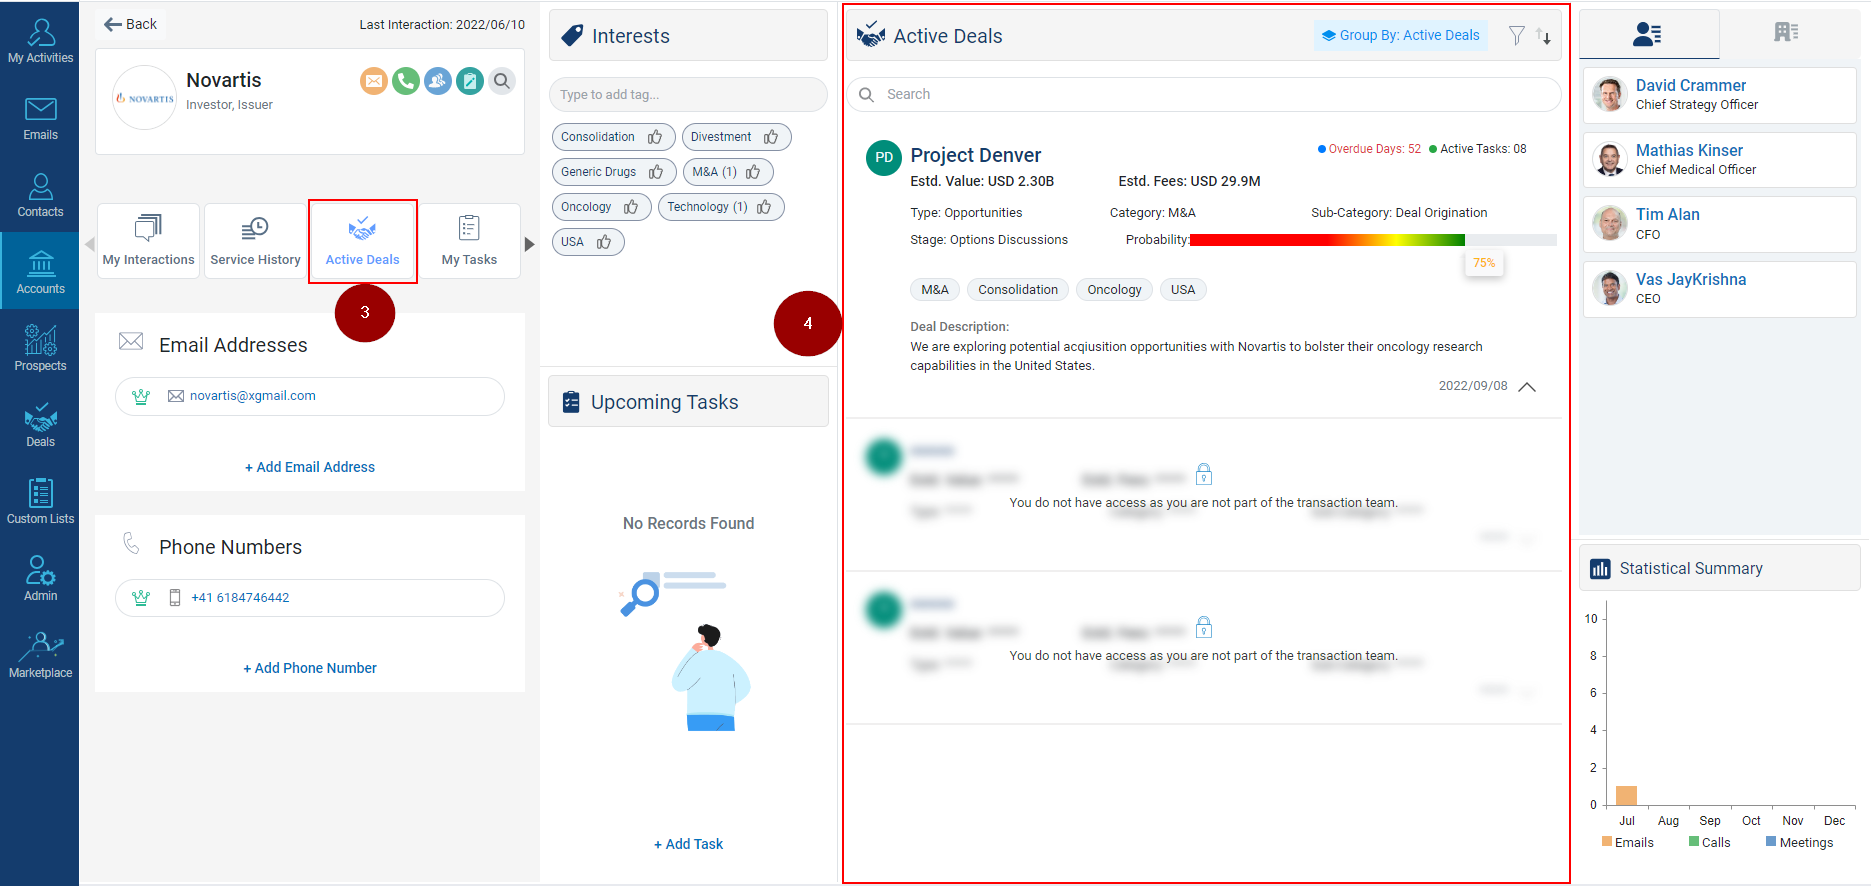
Task: Click the Type to add tag field
Action: click(688, 95)
